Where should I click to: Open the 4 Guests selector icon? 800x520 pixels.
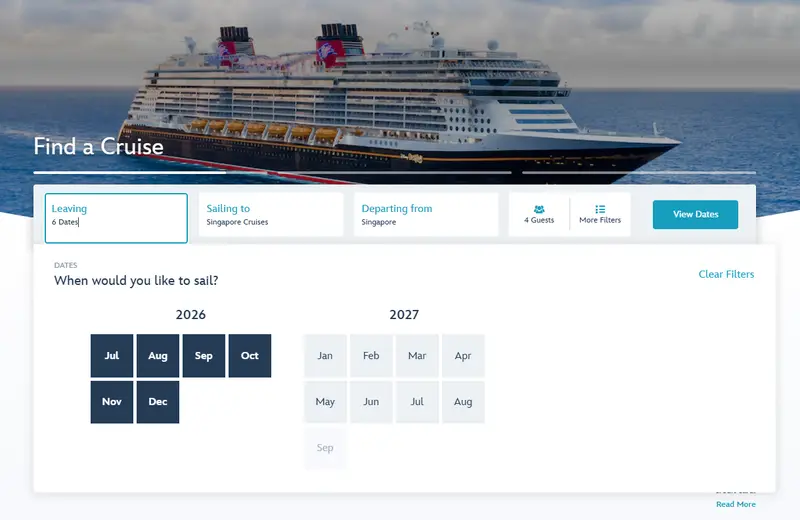point(539,209)
